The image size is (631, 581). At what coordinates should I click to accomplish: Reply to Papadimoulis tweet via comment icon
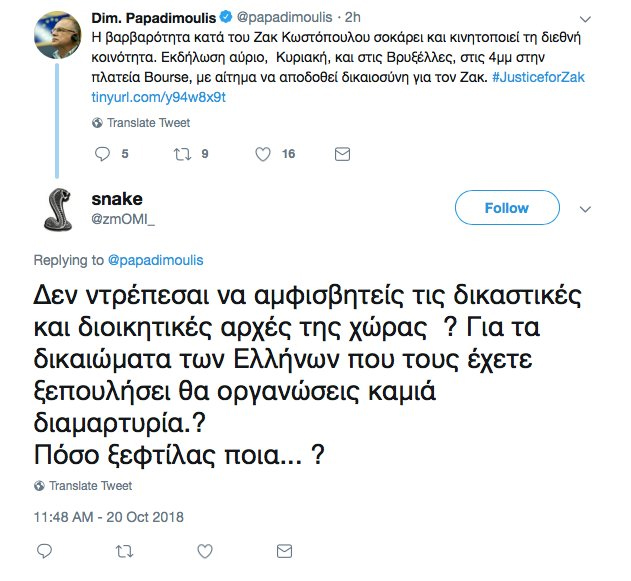coord(102,154)
